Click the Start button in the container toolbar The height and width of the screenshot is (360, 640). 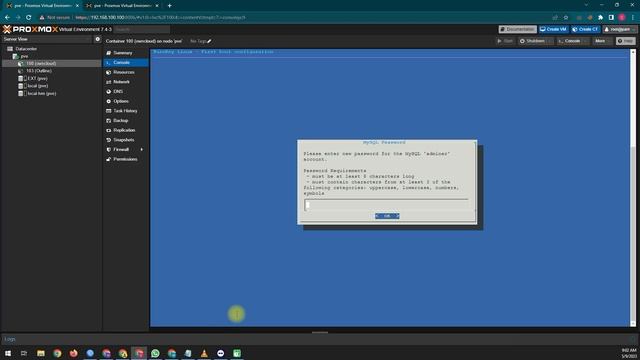(x=505, y=41)
